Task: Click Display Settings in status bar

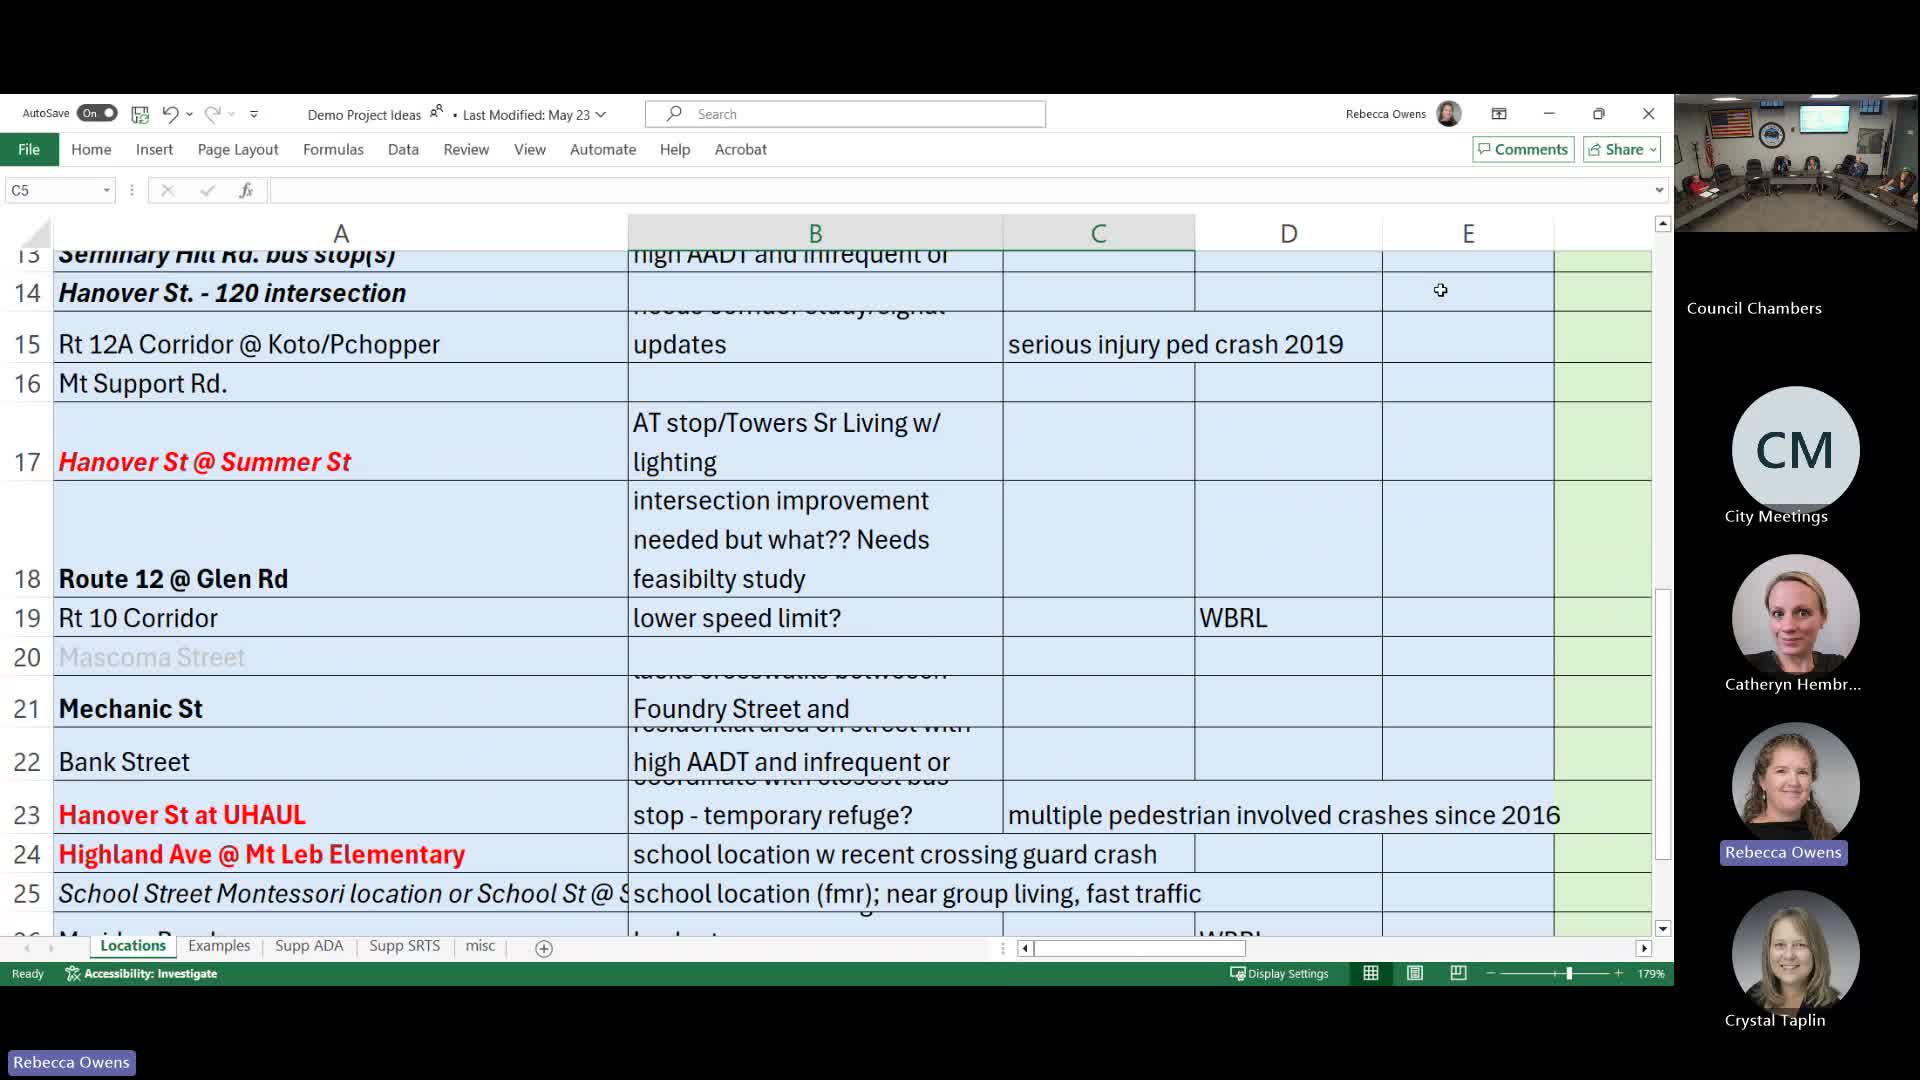Action: [x=1279, y=973]
